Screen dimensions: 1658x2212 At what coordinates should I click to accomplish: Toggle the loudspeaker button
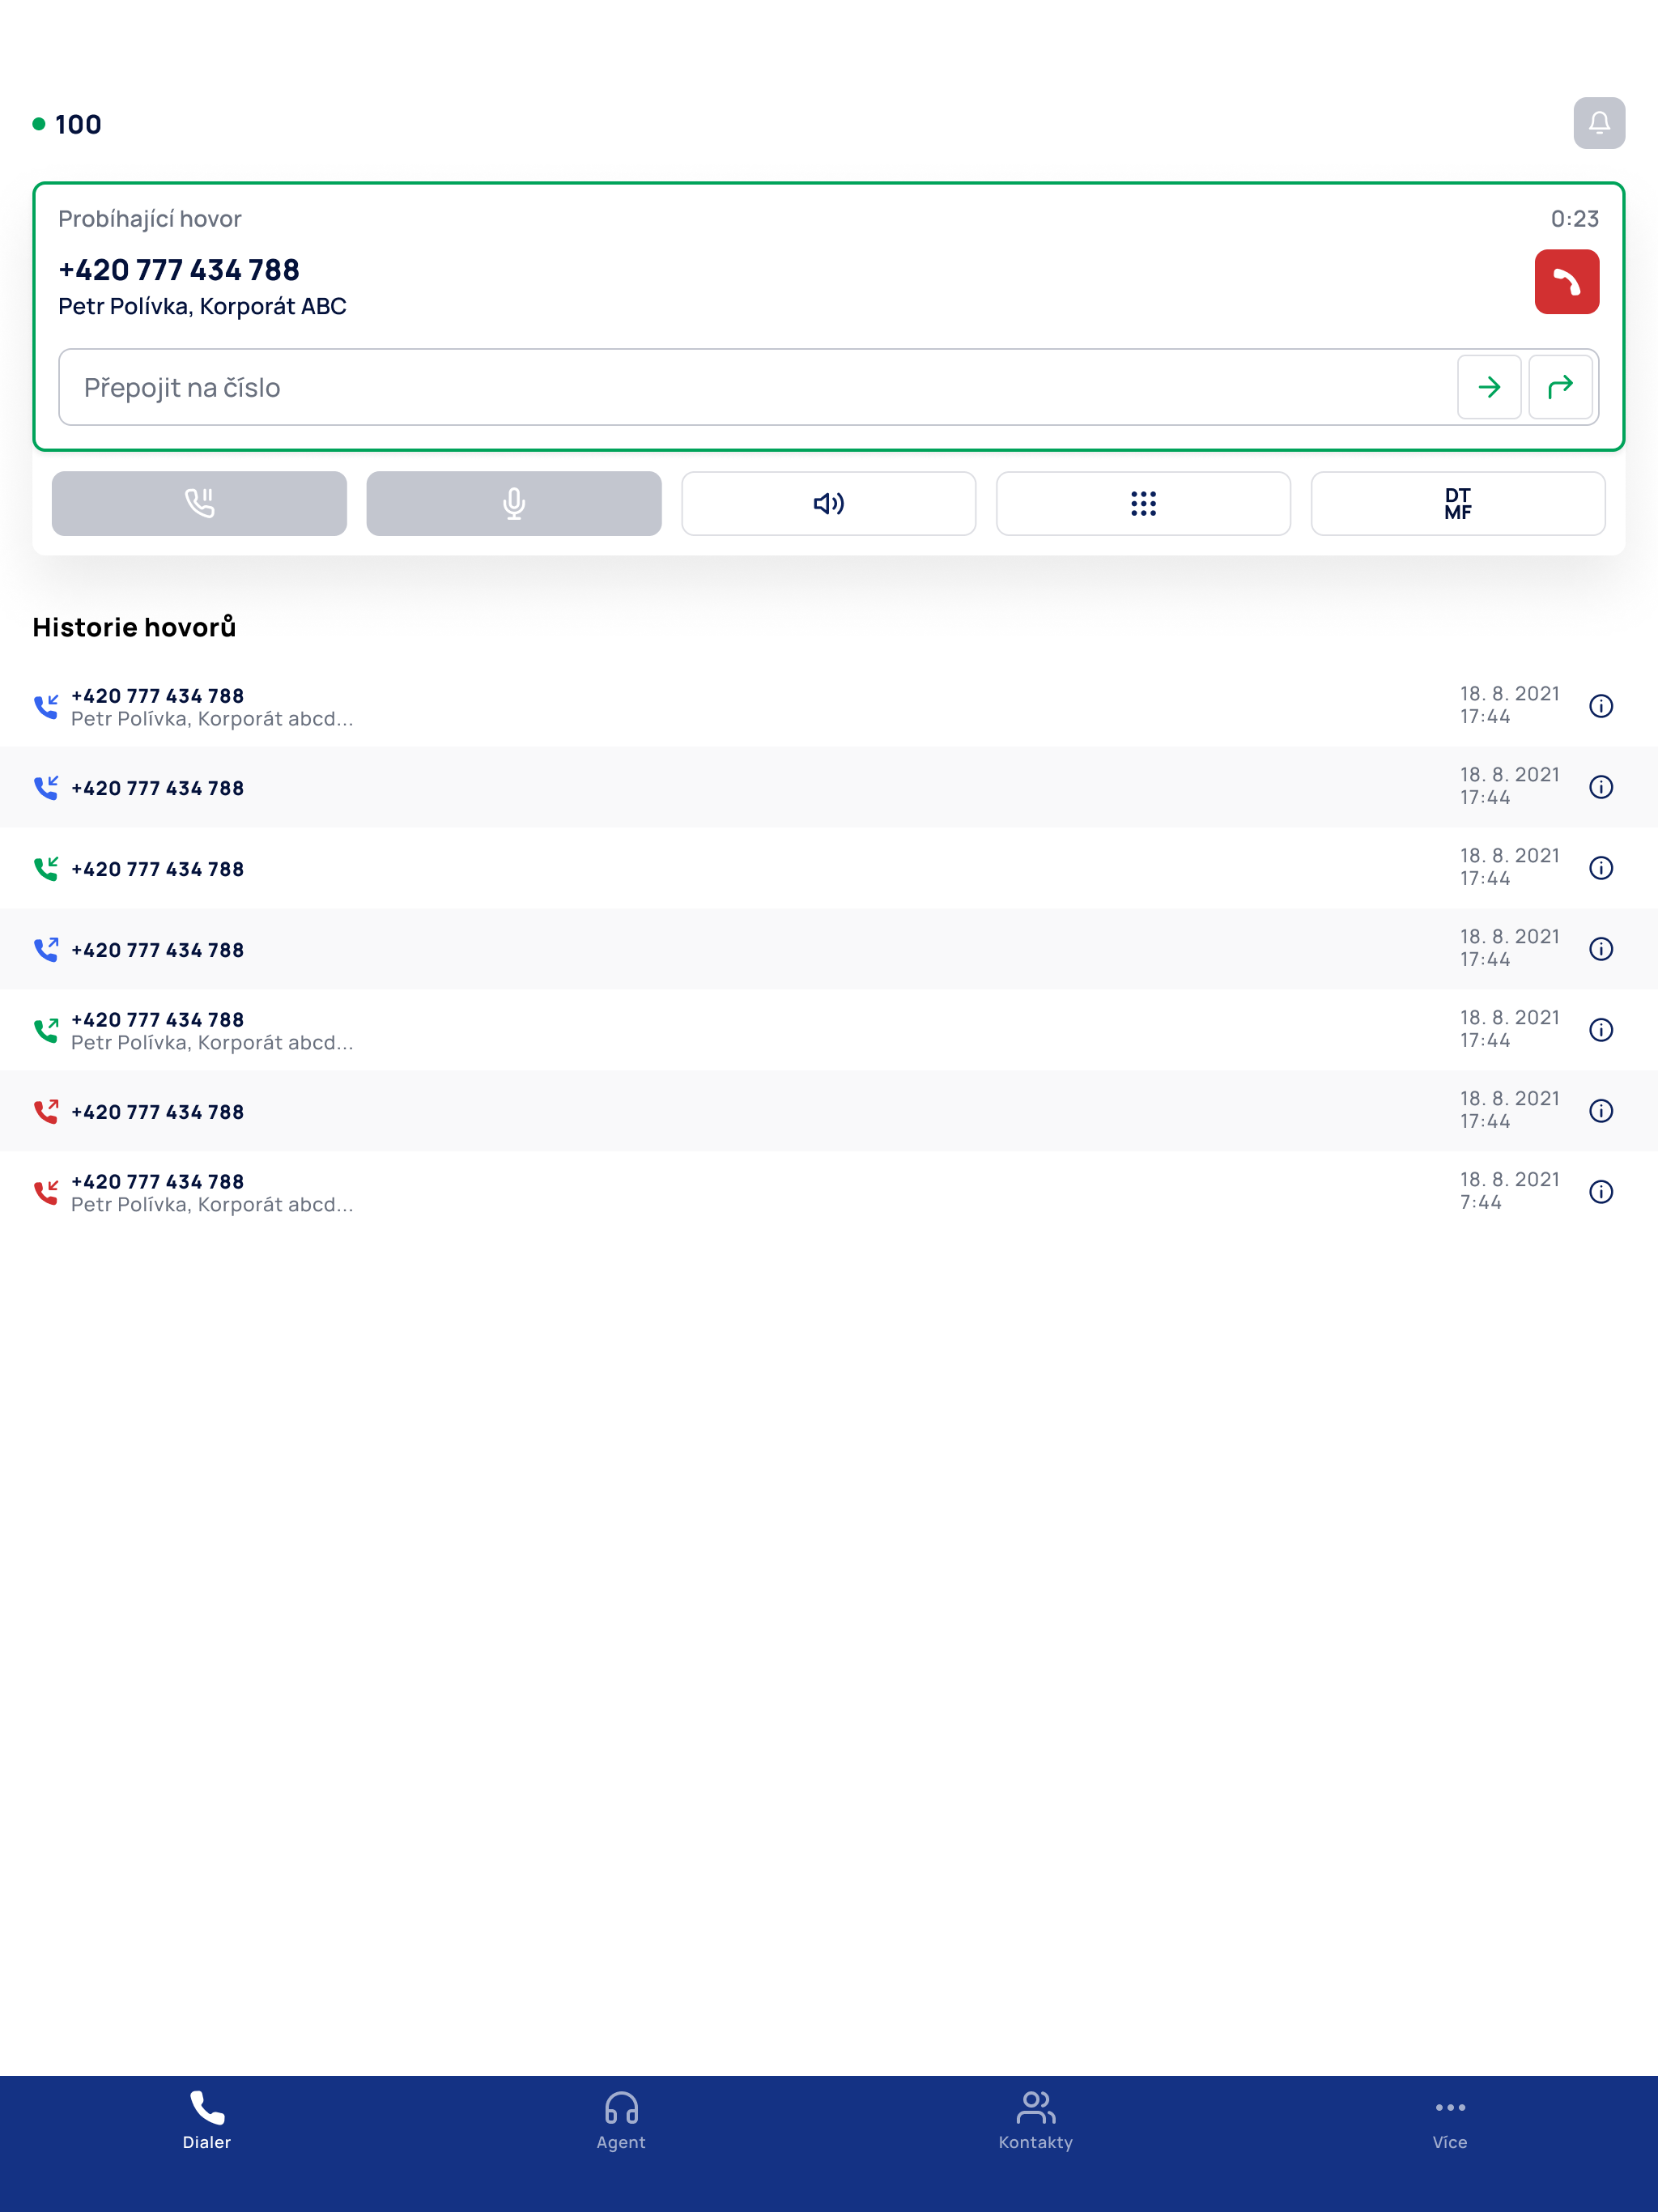[x=828, y=503]
